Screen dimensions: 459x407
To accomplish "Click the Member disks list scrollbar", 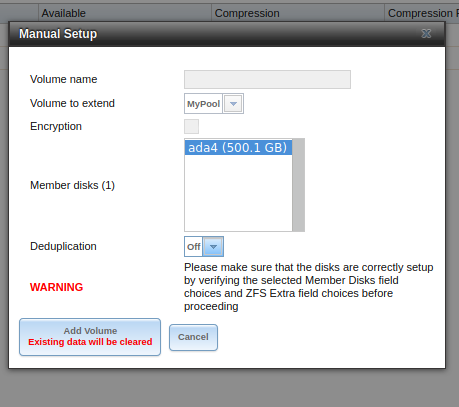I will point(299,185).
